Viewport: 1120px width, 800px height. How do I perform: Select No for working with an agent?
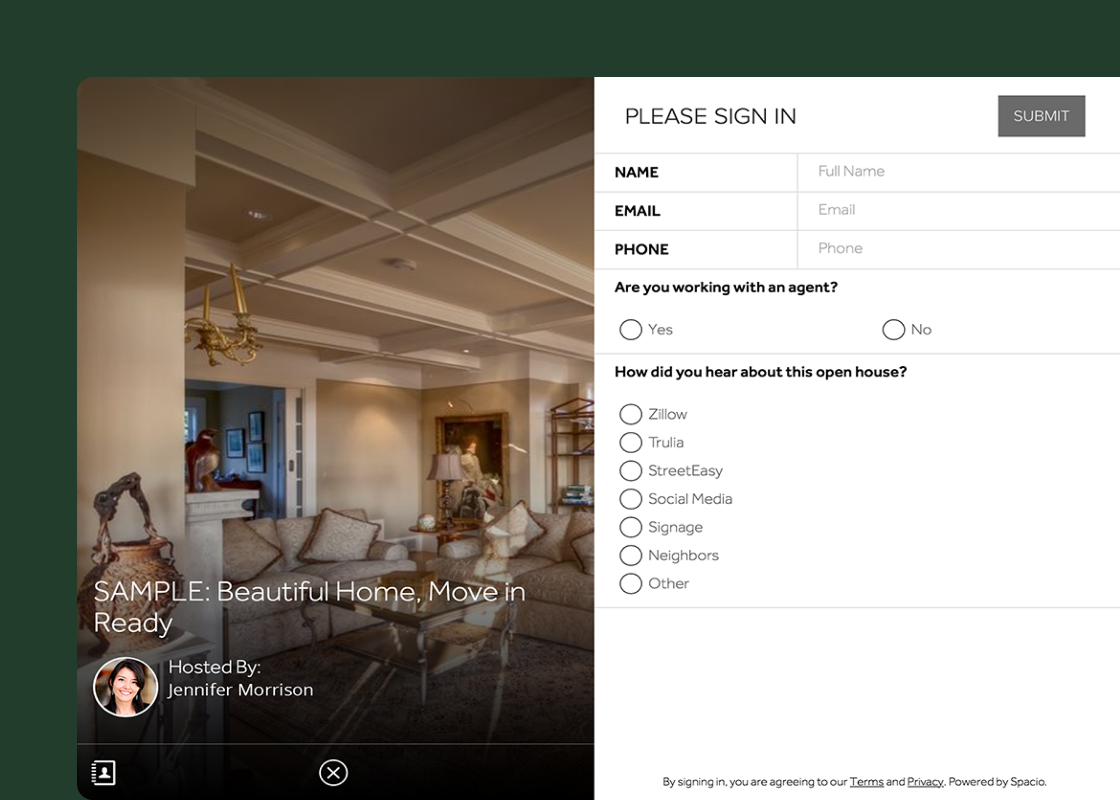(893, 329)
